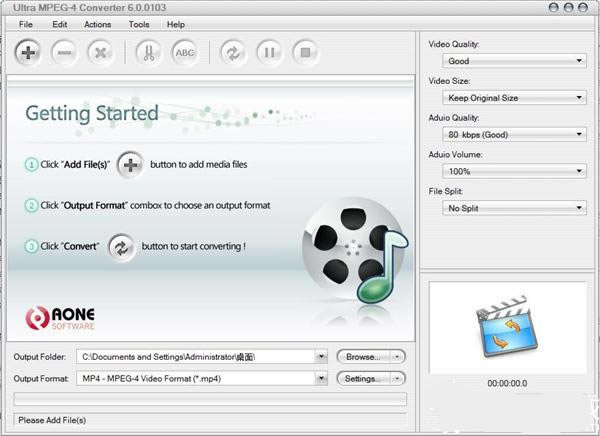Click the Remove file minus toolbar icon

(63, 53)
